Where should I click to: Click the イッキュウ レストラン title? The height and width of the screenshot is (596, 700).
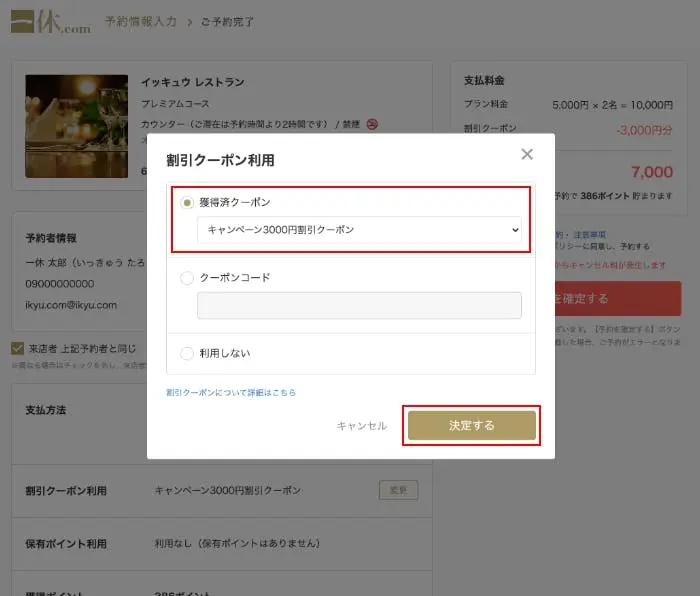click(192, 82)
